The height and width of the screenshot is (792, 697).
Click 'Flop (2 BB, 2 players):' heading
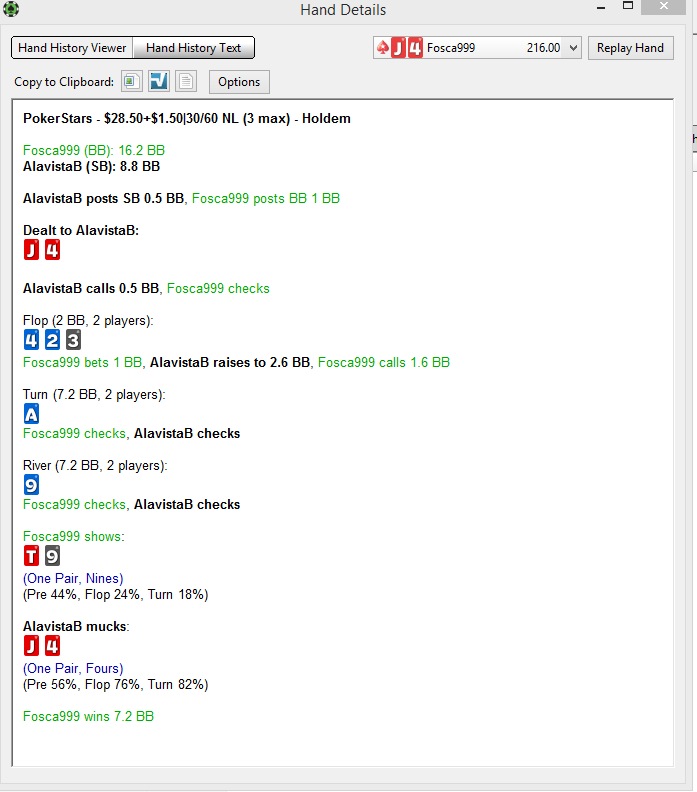coord(88,321)
